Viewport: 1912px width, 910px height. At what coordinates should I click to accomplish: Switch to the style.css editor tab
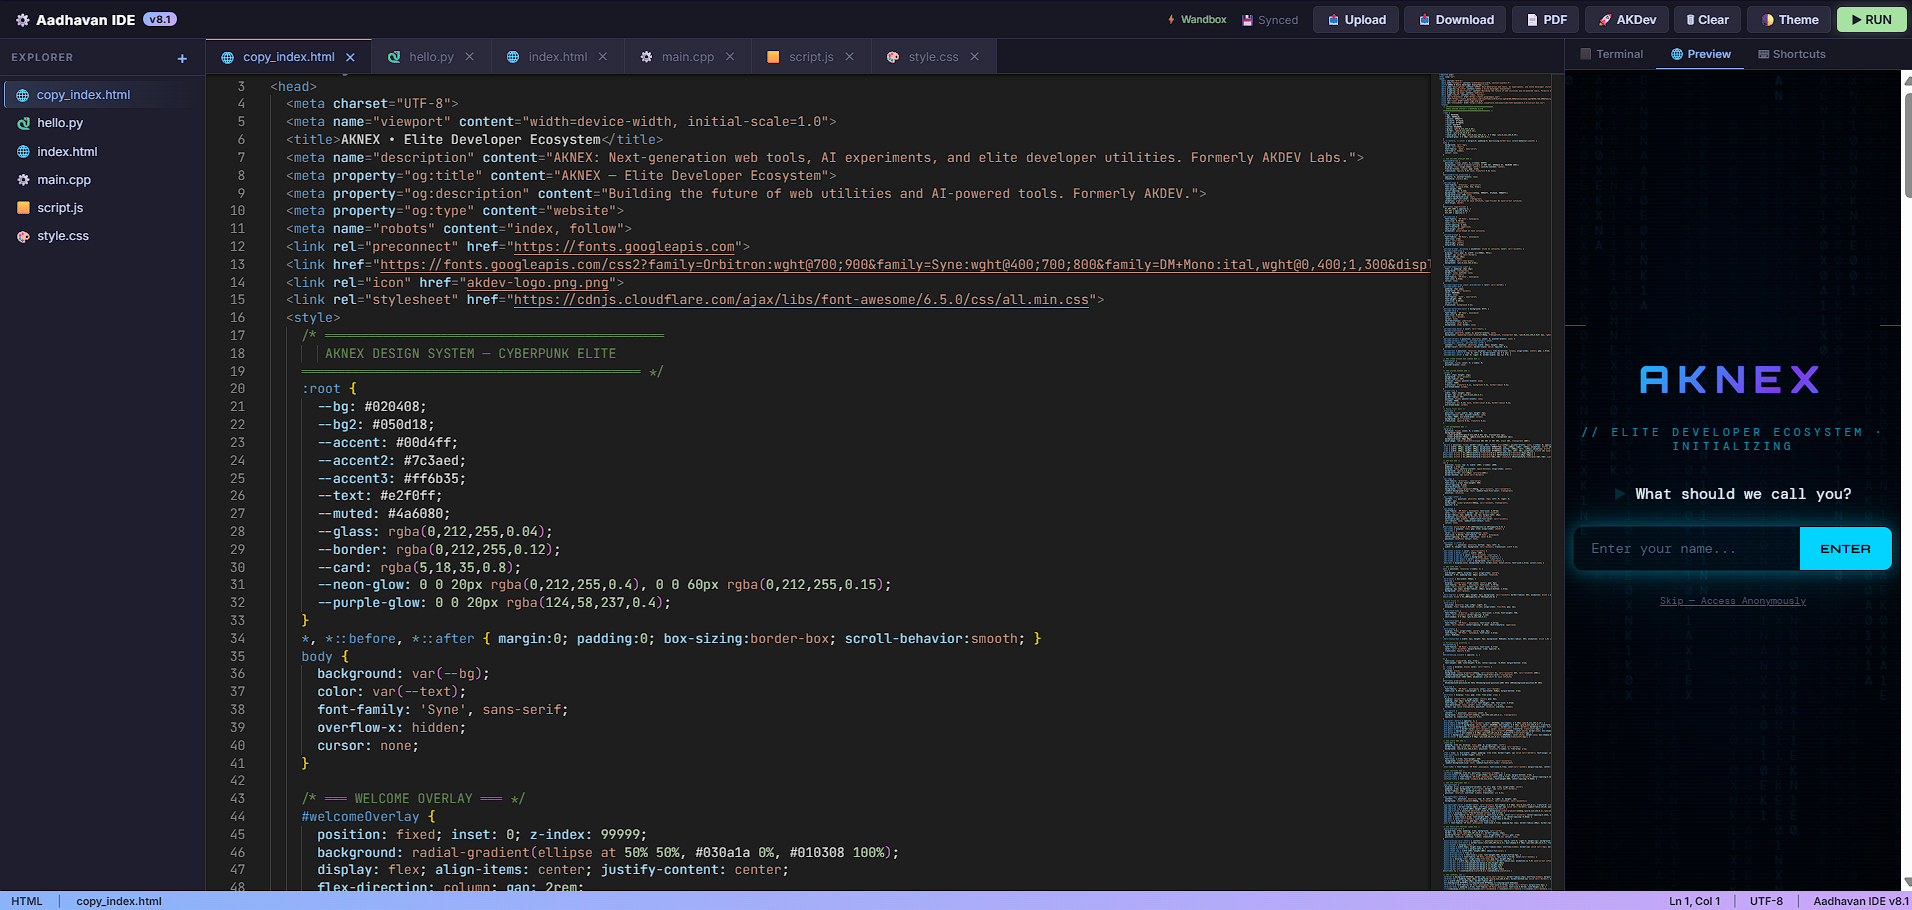[933, 57]
